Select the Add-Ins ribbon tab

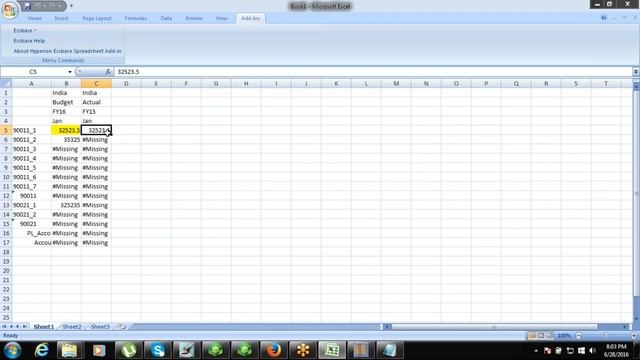point(250,18)
